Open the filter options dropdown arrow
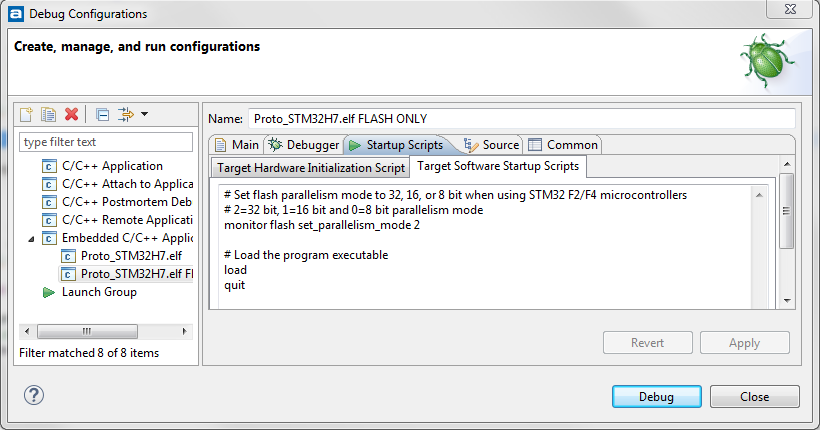 pos(144,114)
